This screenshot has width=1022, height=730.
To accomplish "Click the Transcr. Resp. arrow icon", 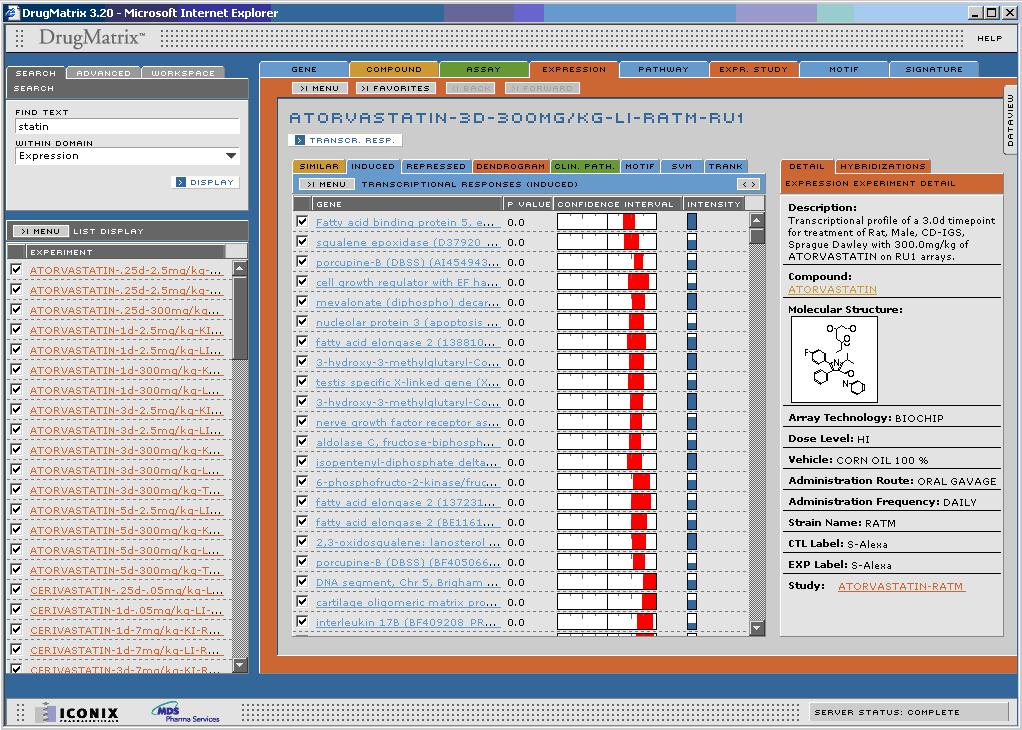I will point(299,141).
